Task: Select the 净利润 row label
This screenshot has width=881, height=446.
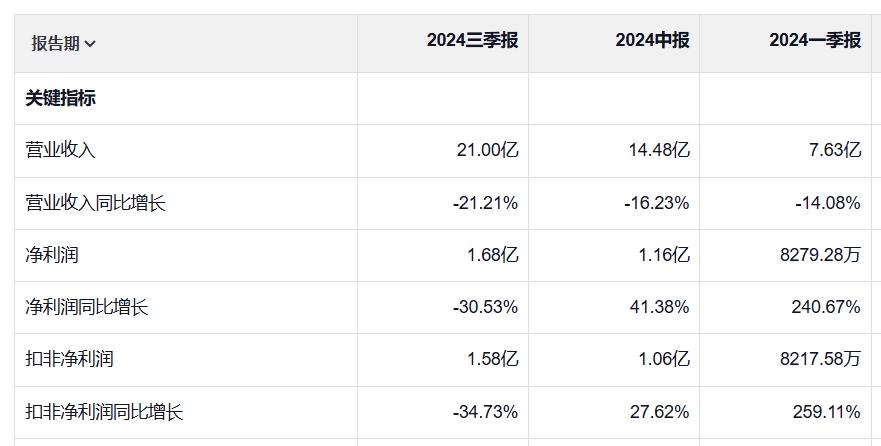Action: (52, 255)
